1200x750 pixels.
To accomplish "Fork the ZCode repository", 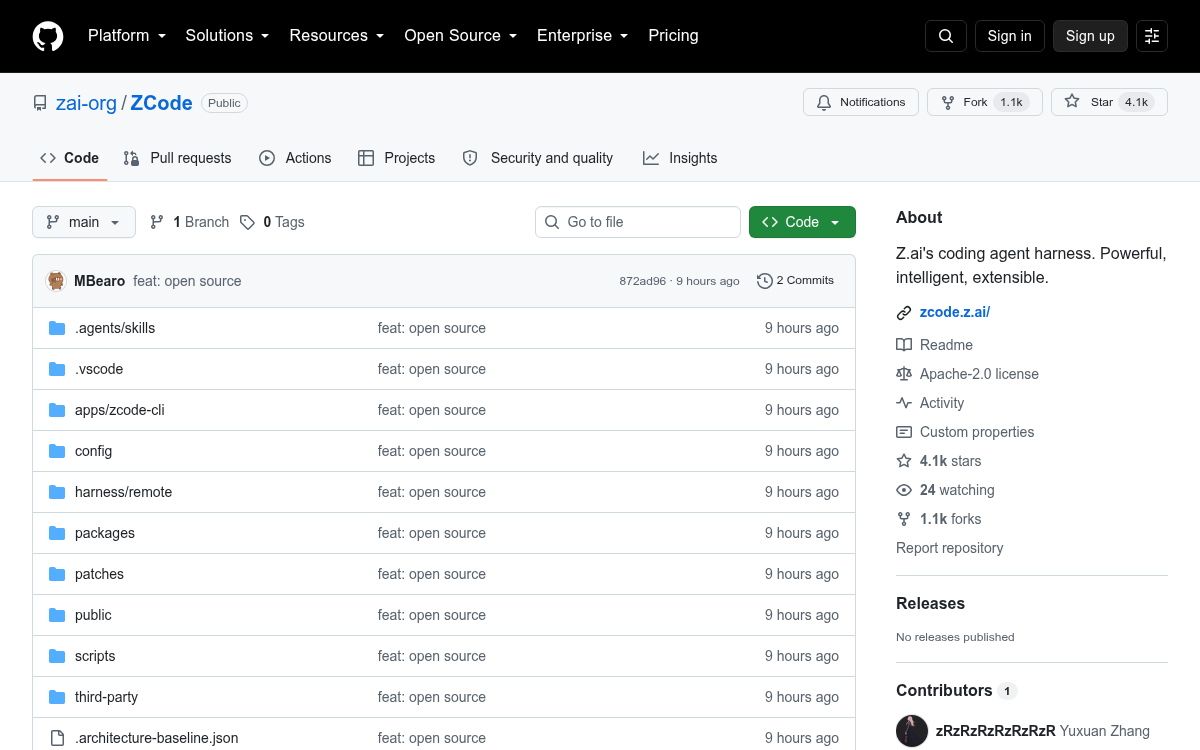I will [x=985, y=102].
